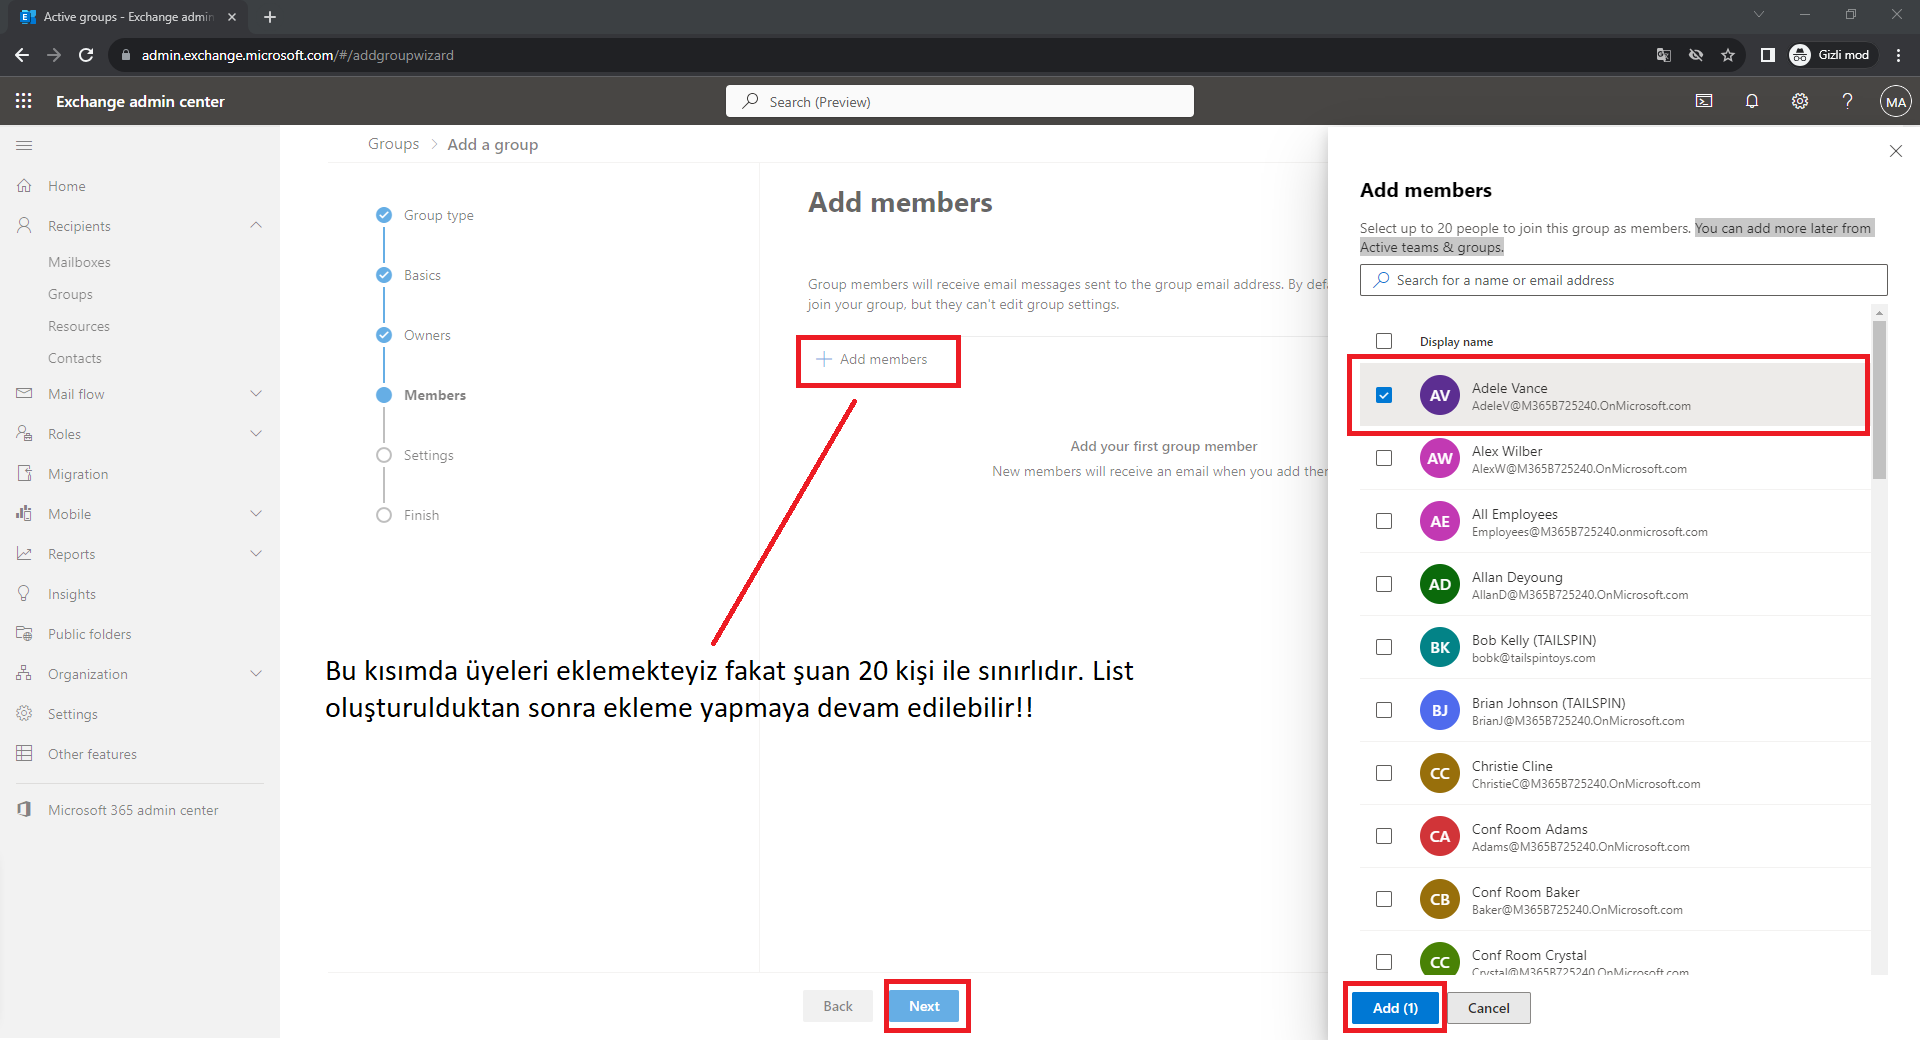1920x1040 pixels.
Task: Click the Next button
Action: (x=924, y=1006)
